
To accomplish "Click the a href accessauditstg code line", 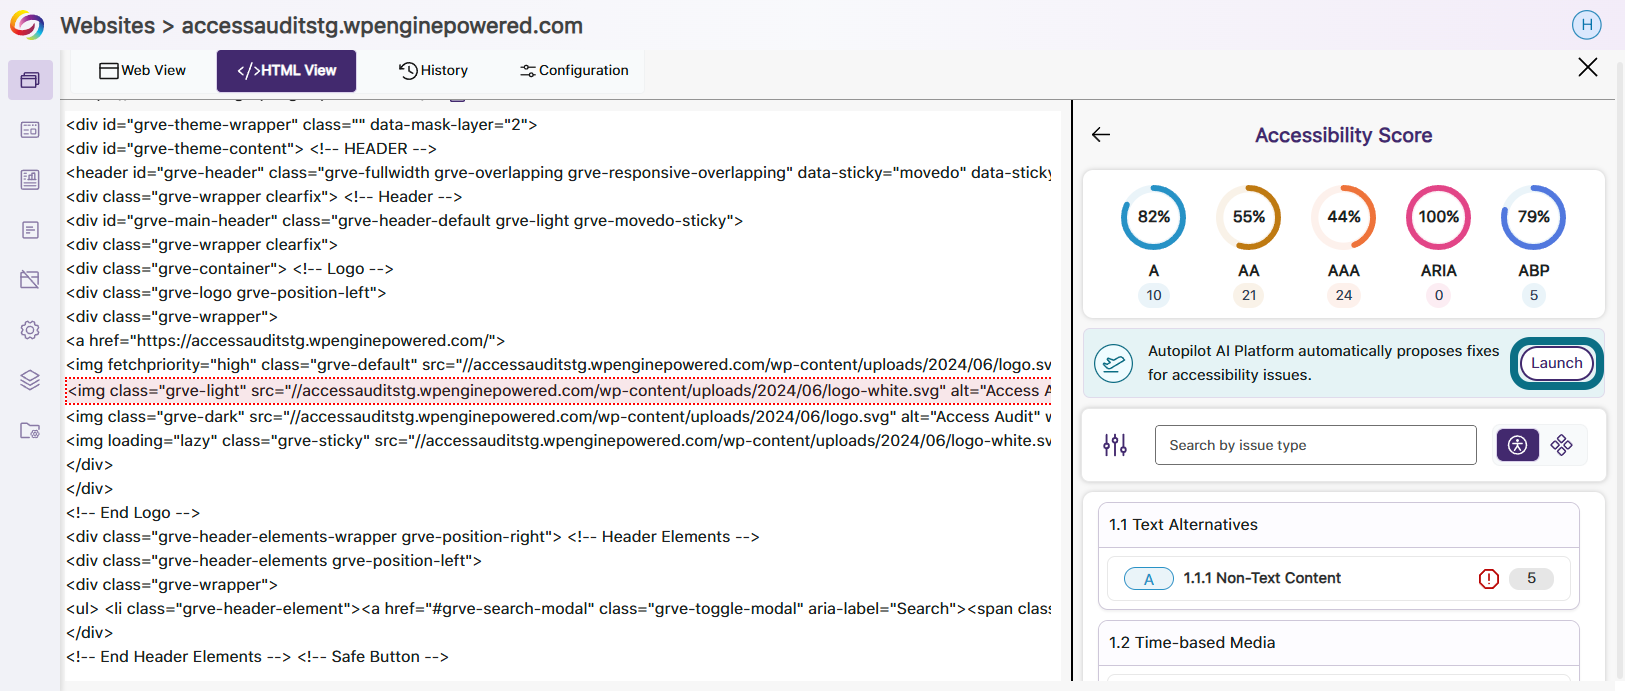I will 286,341.
